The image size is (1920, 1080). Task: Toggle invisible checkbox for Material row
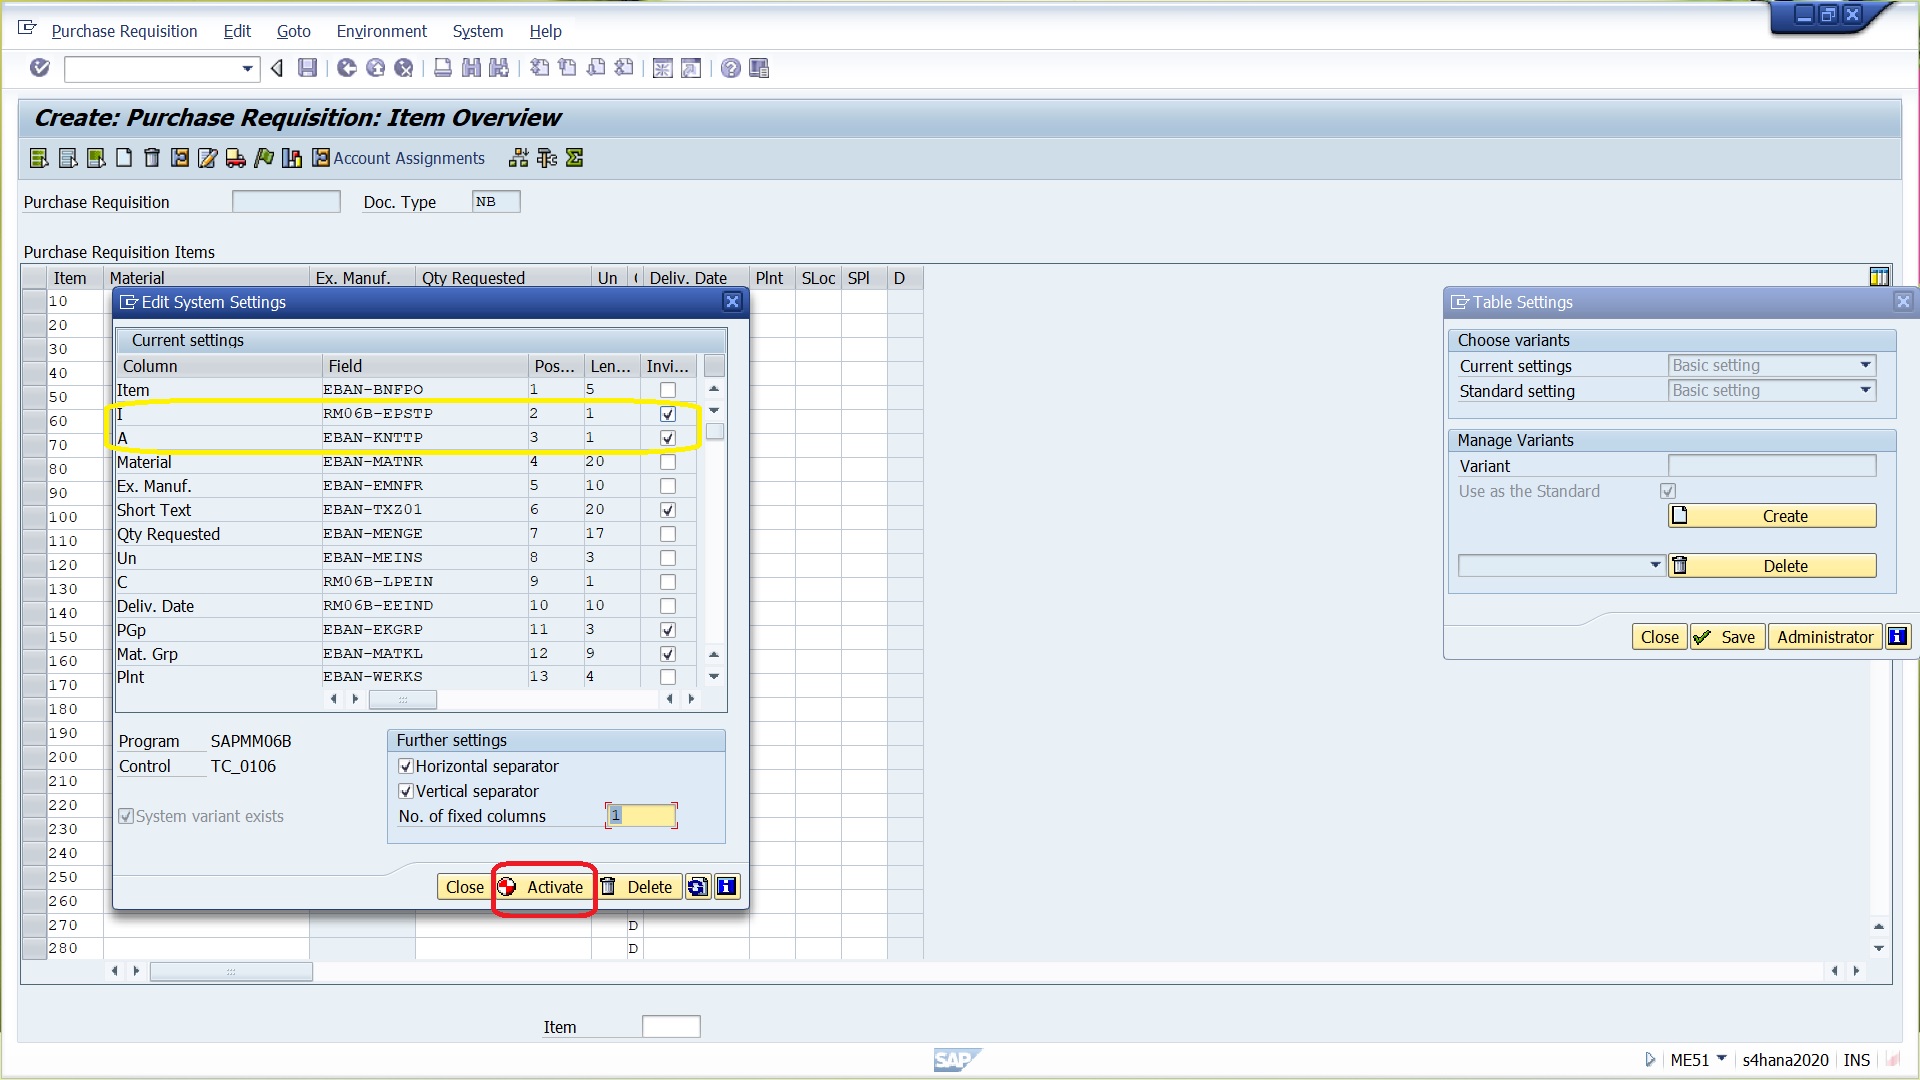pos(668,462)
